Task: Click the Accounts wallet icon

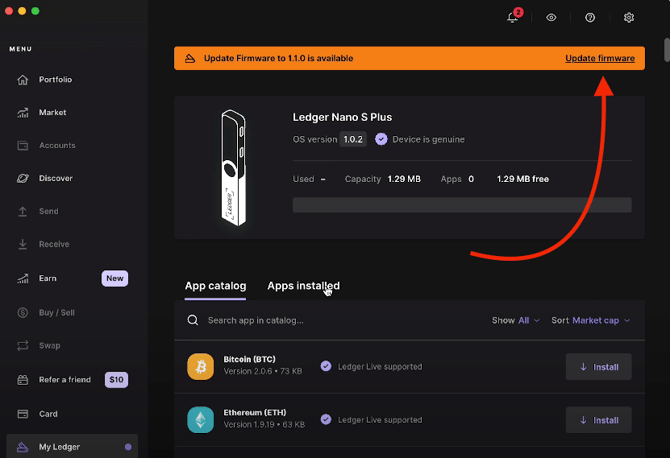Action: coord(23,146)
